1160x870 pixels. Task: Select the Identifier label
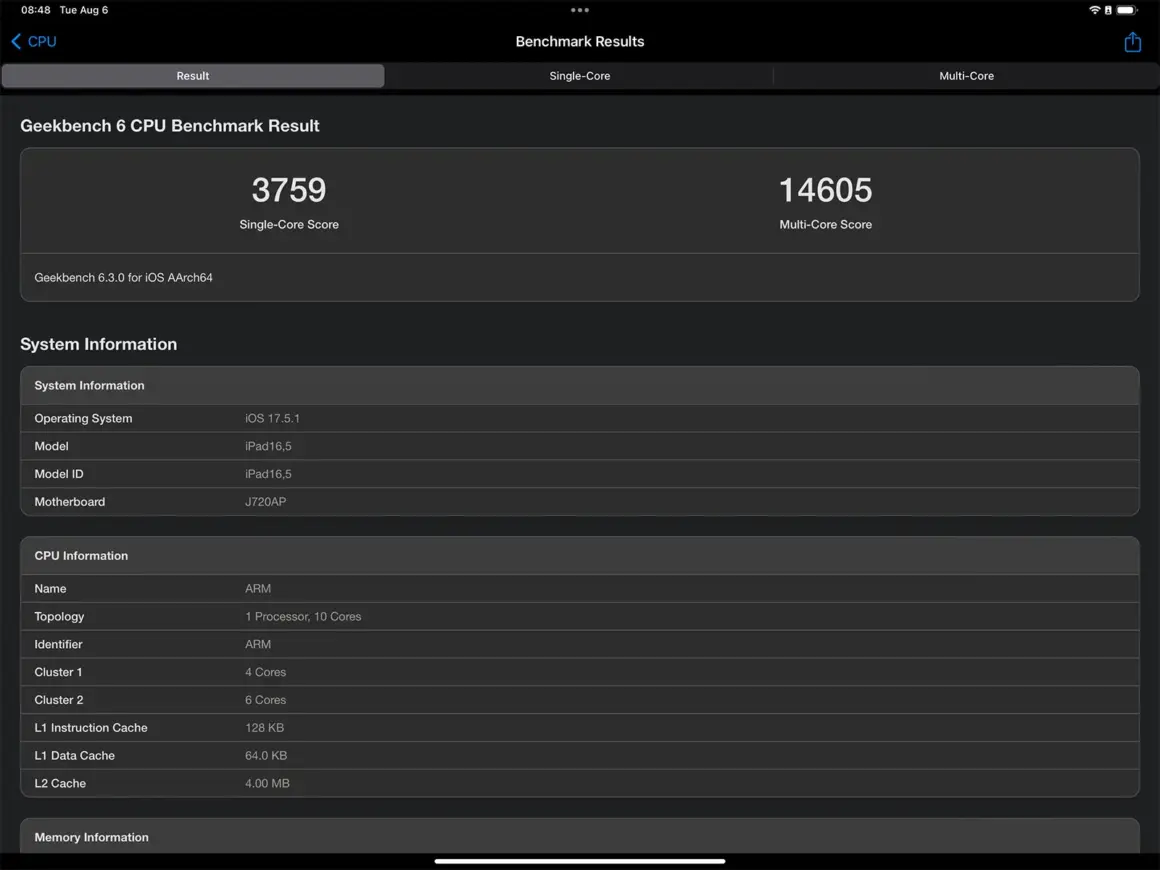pos(58,644)
